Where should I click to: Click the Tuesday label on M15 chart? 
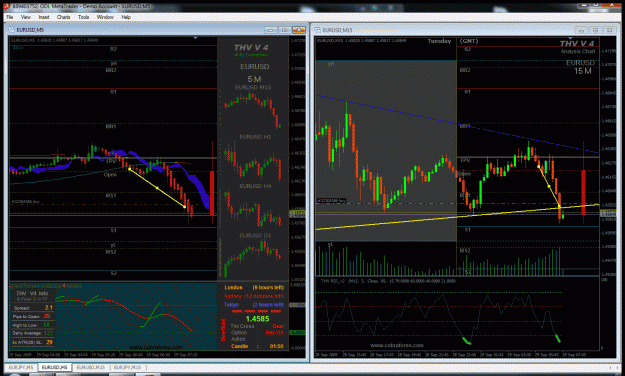[x=439, y=41]
